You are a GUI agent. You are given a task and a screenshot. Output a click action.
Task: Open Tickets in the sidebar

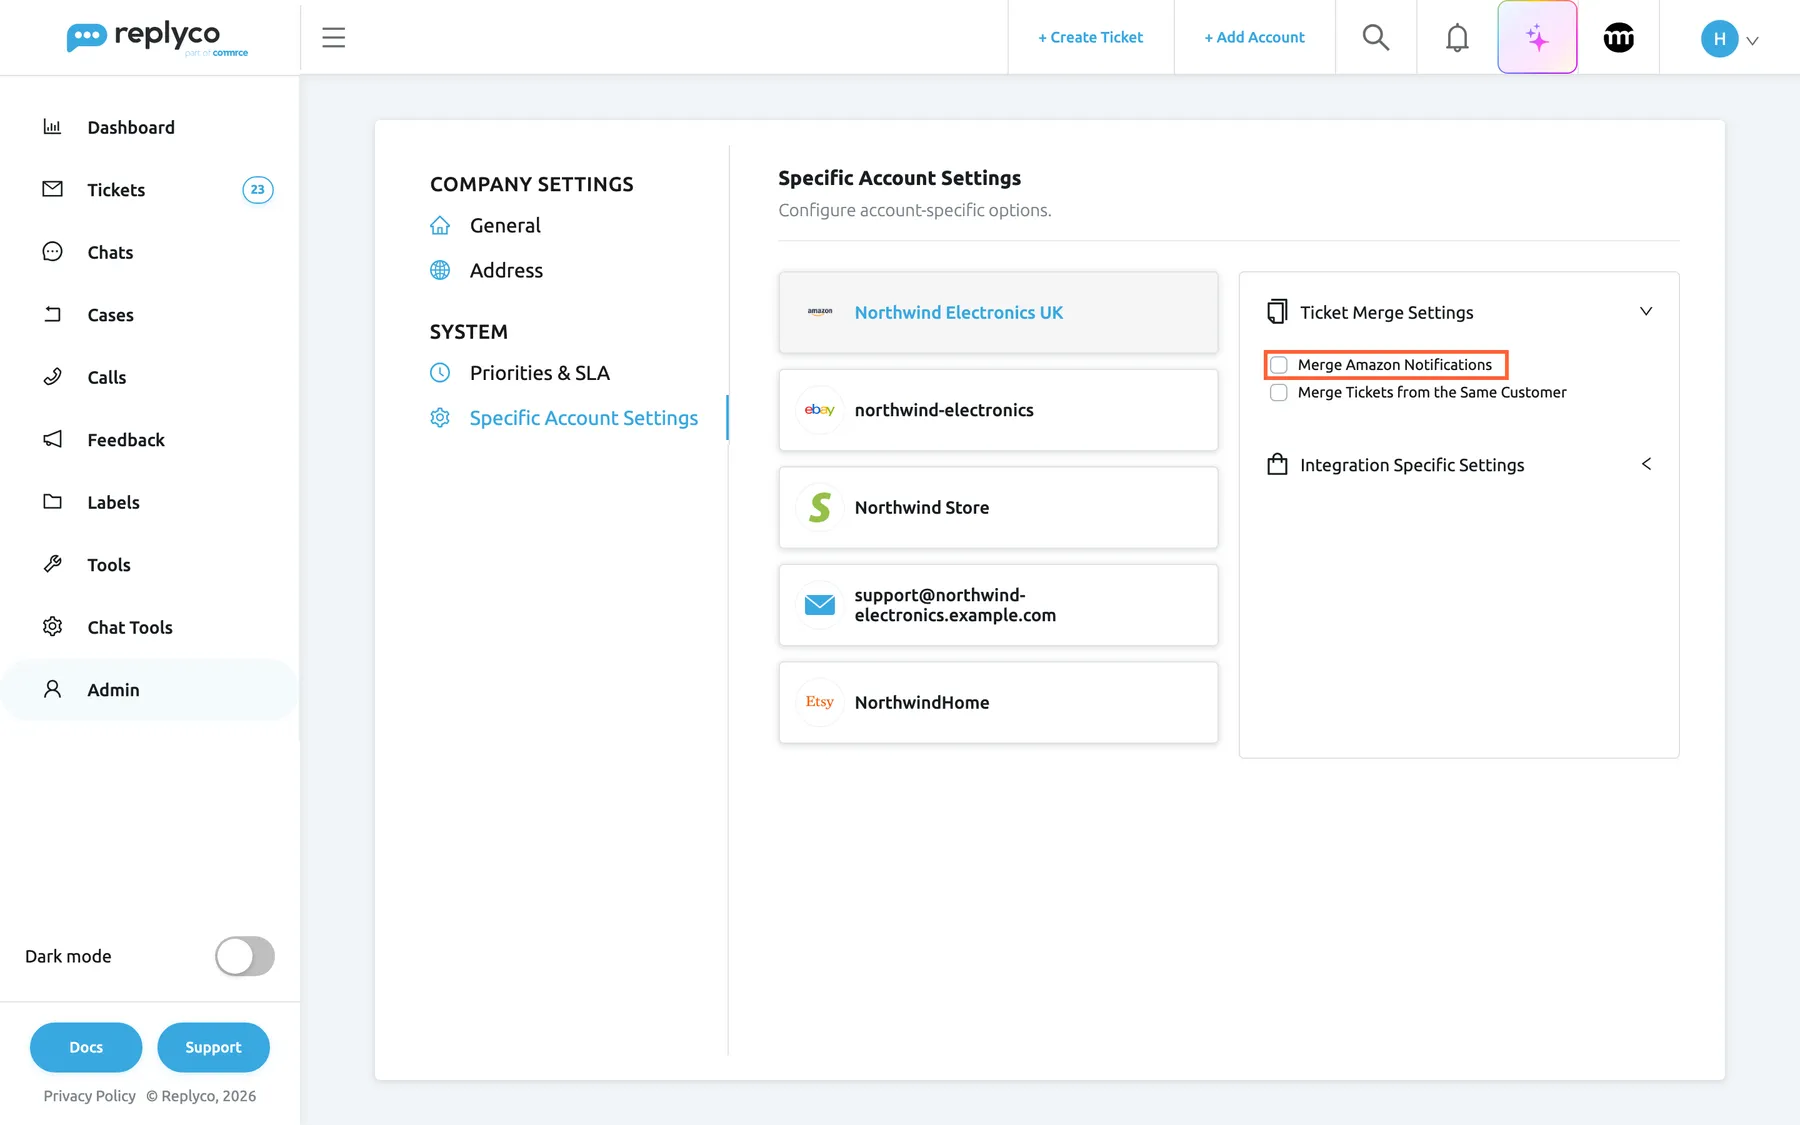click(116, 190)
